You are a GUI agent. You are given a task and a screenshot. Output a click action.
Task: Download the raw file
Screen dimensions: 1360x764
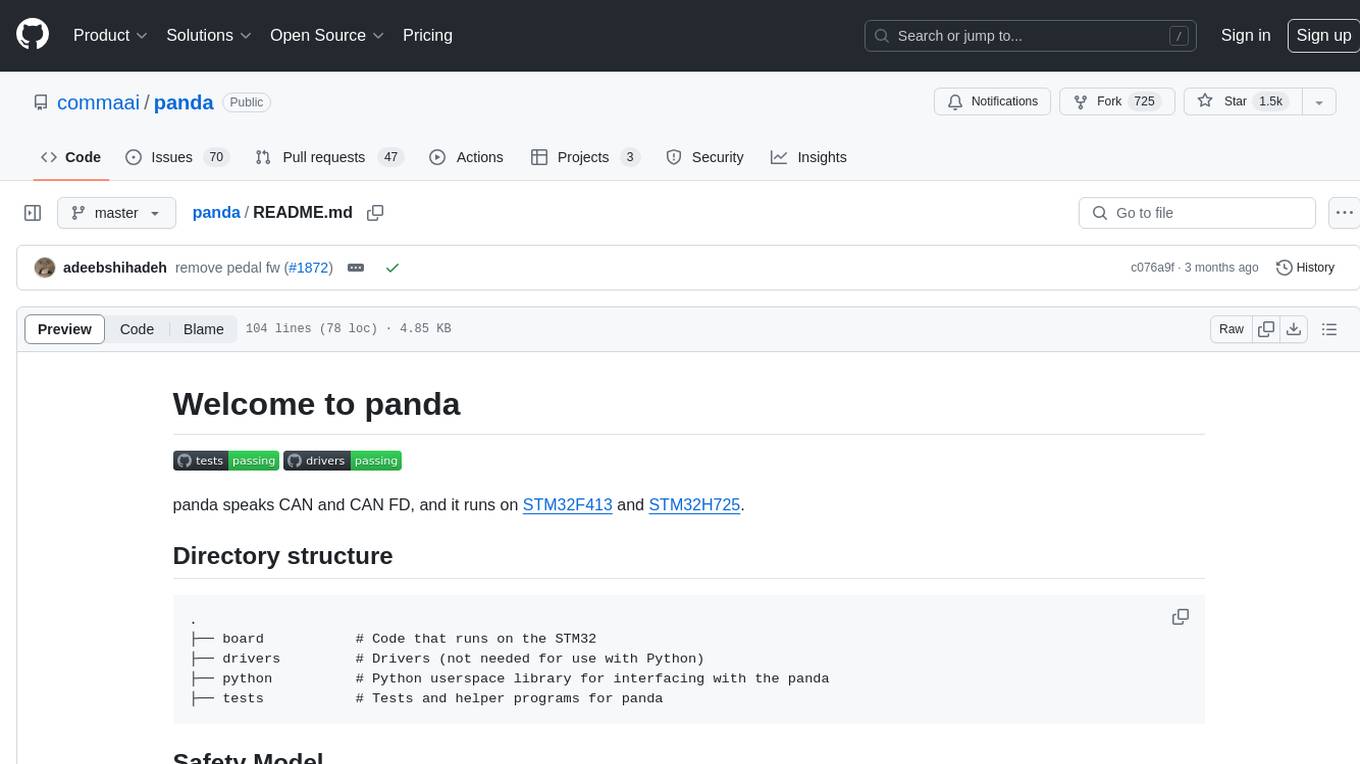click(x=1293, y=329)
